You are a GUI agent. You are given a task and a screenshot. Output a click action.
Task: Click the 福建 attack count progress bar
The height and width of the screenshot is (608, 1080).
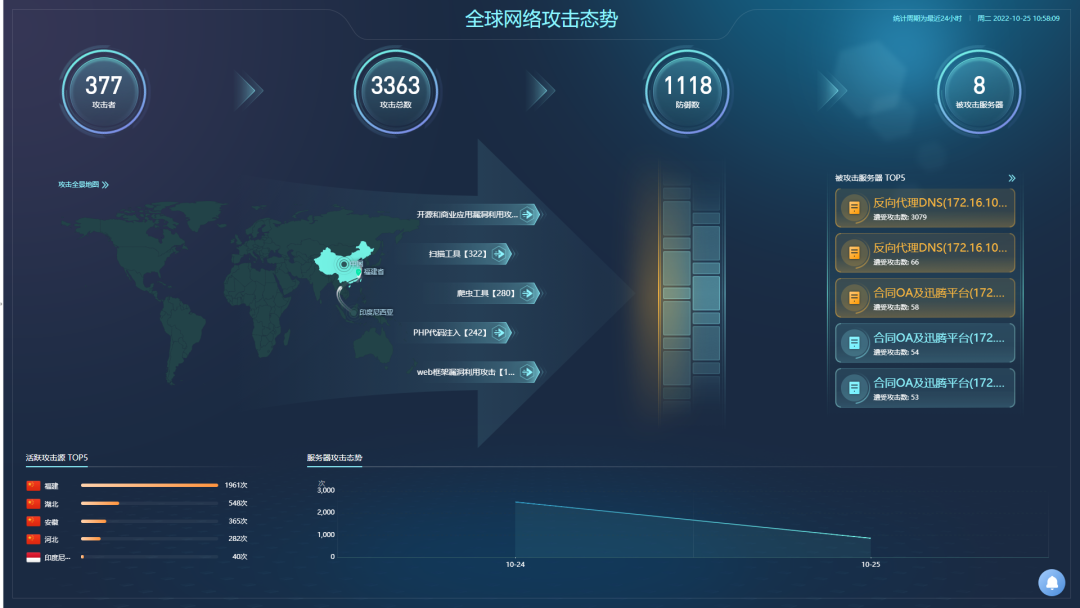coord(148,484)
